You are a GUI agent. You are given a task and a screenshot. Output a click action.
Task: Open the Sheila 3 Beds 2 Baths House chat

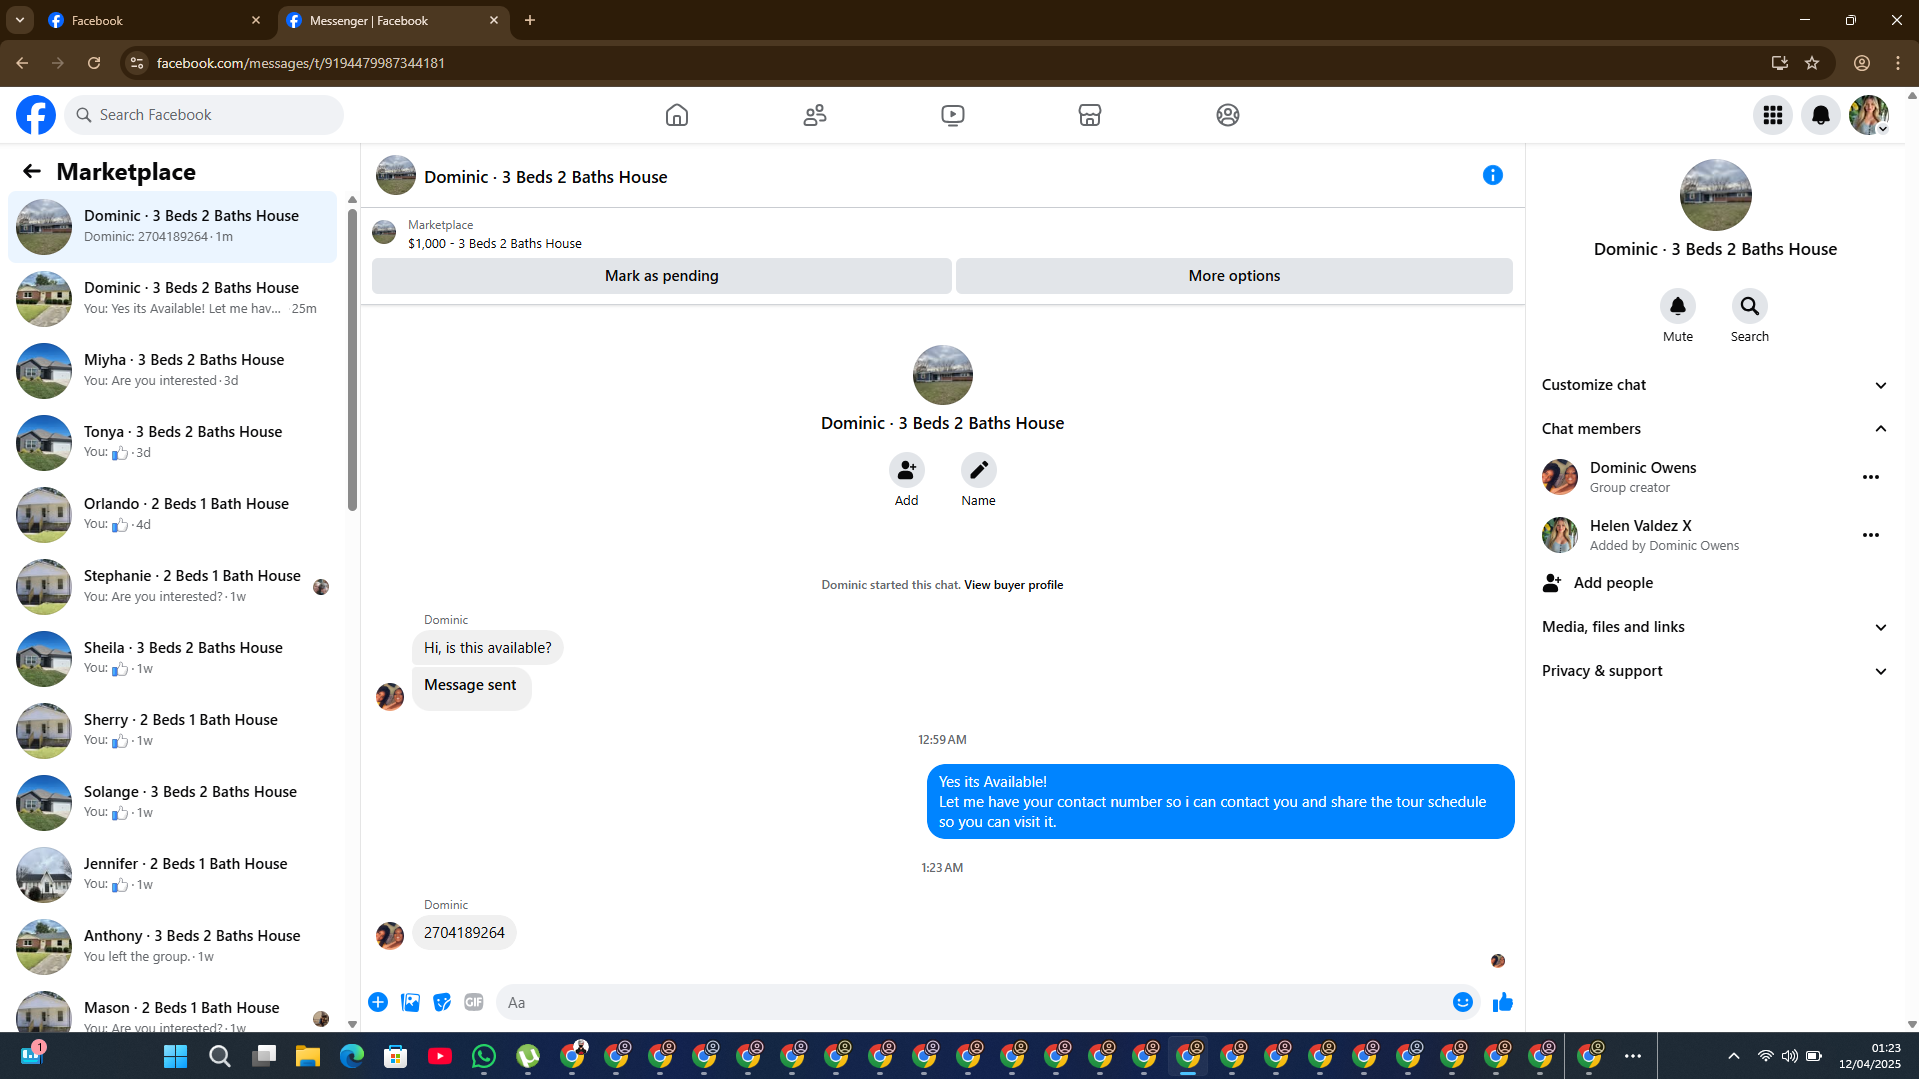tap(173, 659)
